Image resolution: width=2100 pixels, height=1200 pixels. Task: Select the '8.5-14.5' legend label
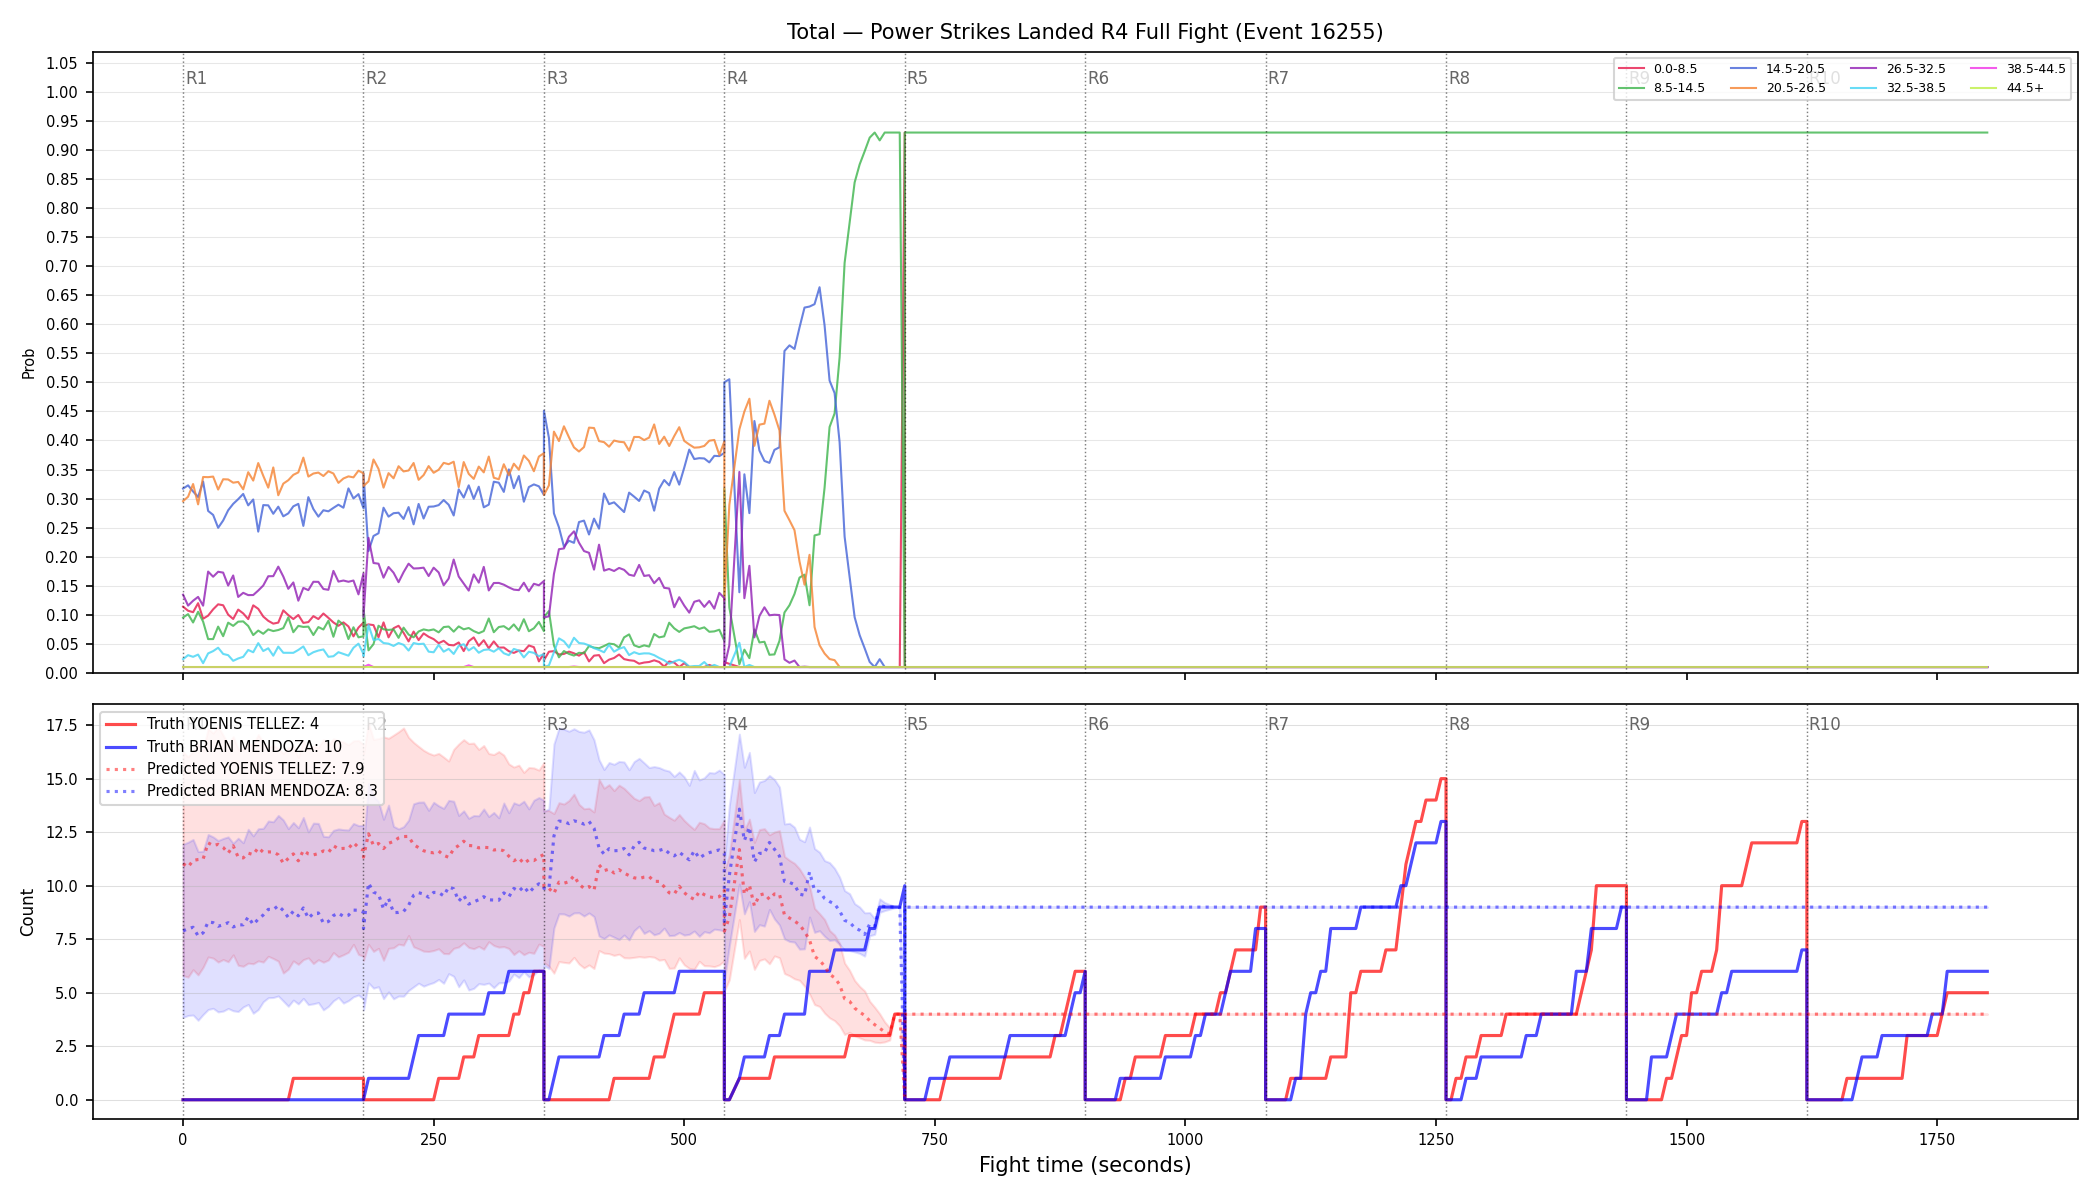1679,88
